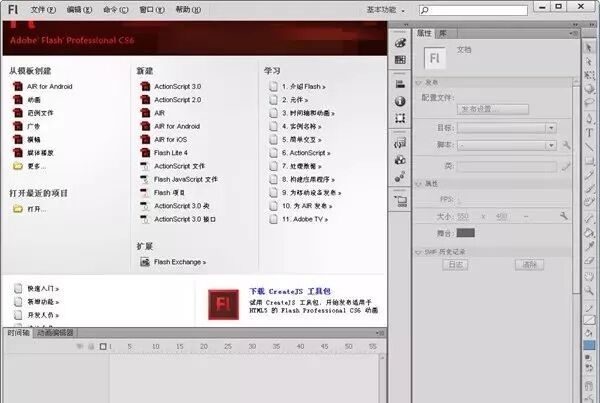Open the Align panel icon
Viewport: 600px width, 403px height.
pyautogui.click(x=400, y=84)
